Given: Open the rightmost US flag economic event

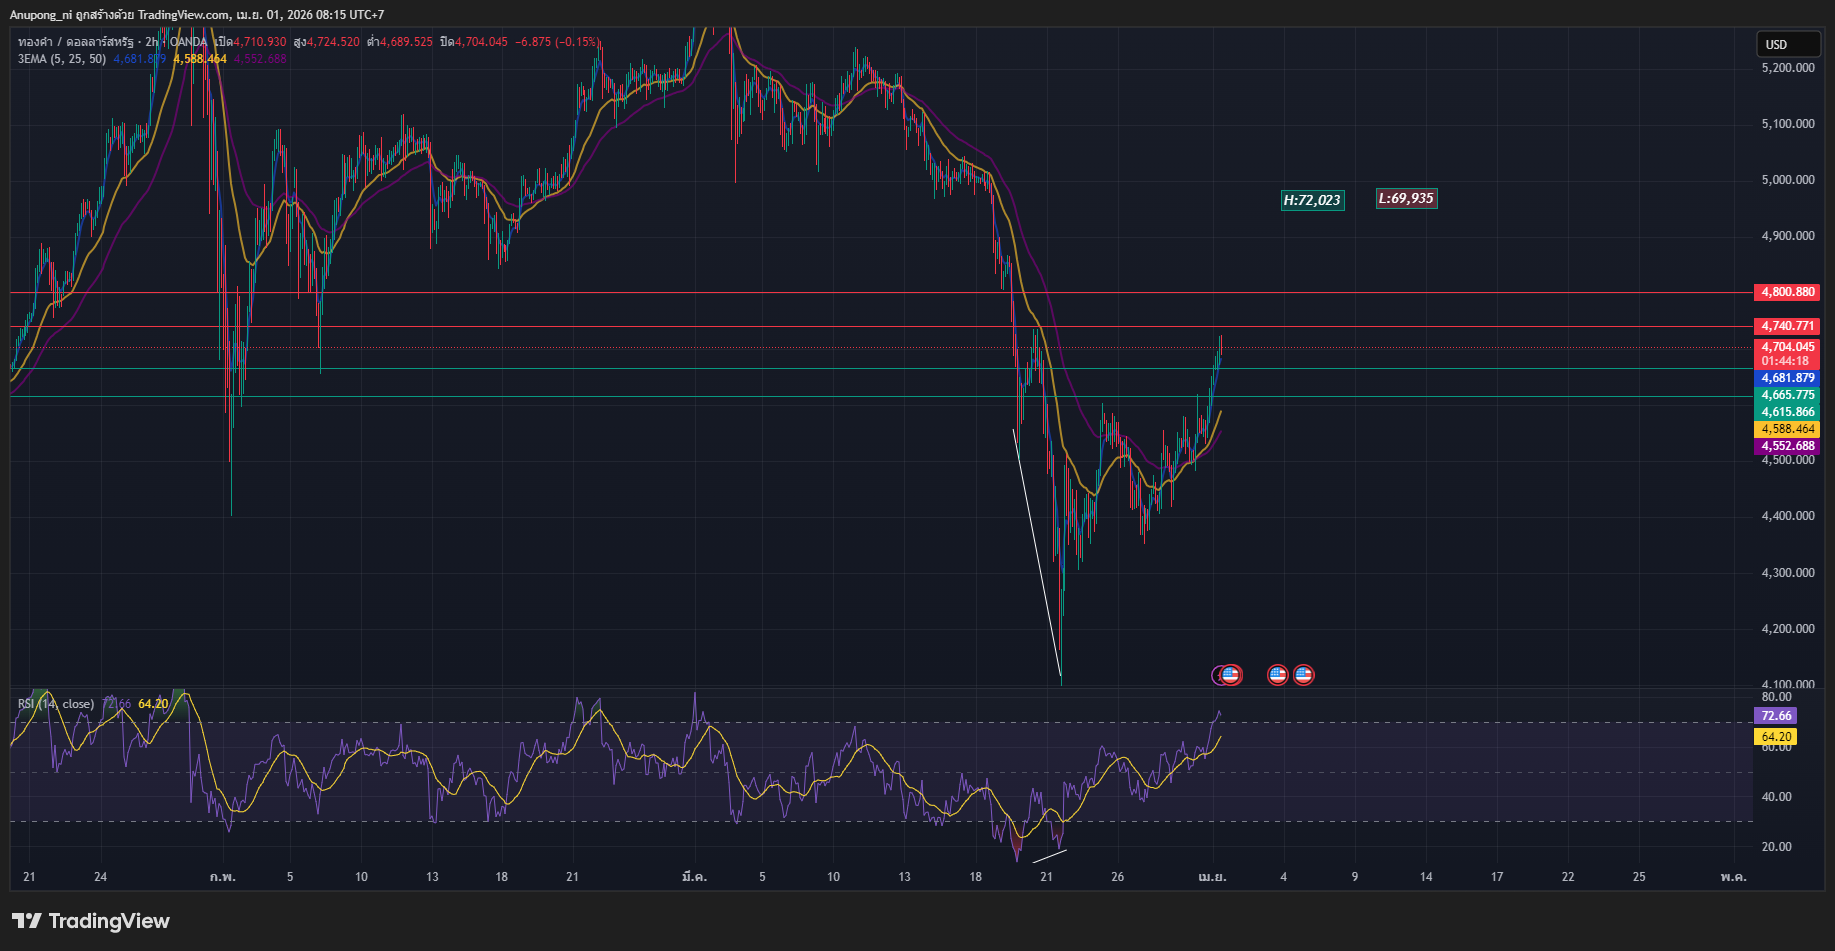Looking at the screenshot, I should click(1303, 675).
